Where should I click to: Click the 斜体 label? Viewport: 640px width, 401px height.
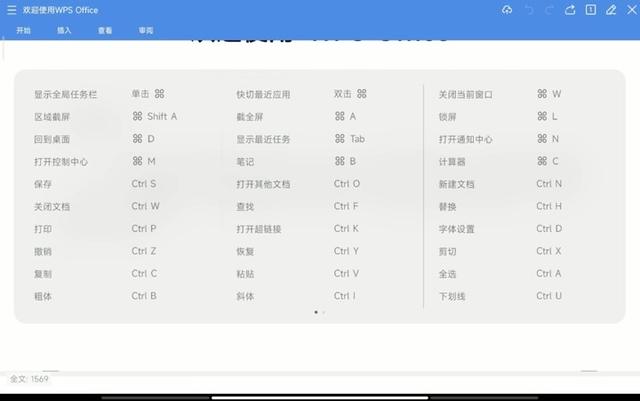(245, 297)
